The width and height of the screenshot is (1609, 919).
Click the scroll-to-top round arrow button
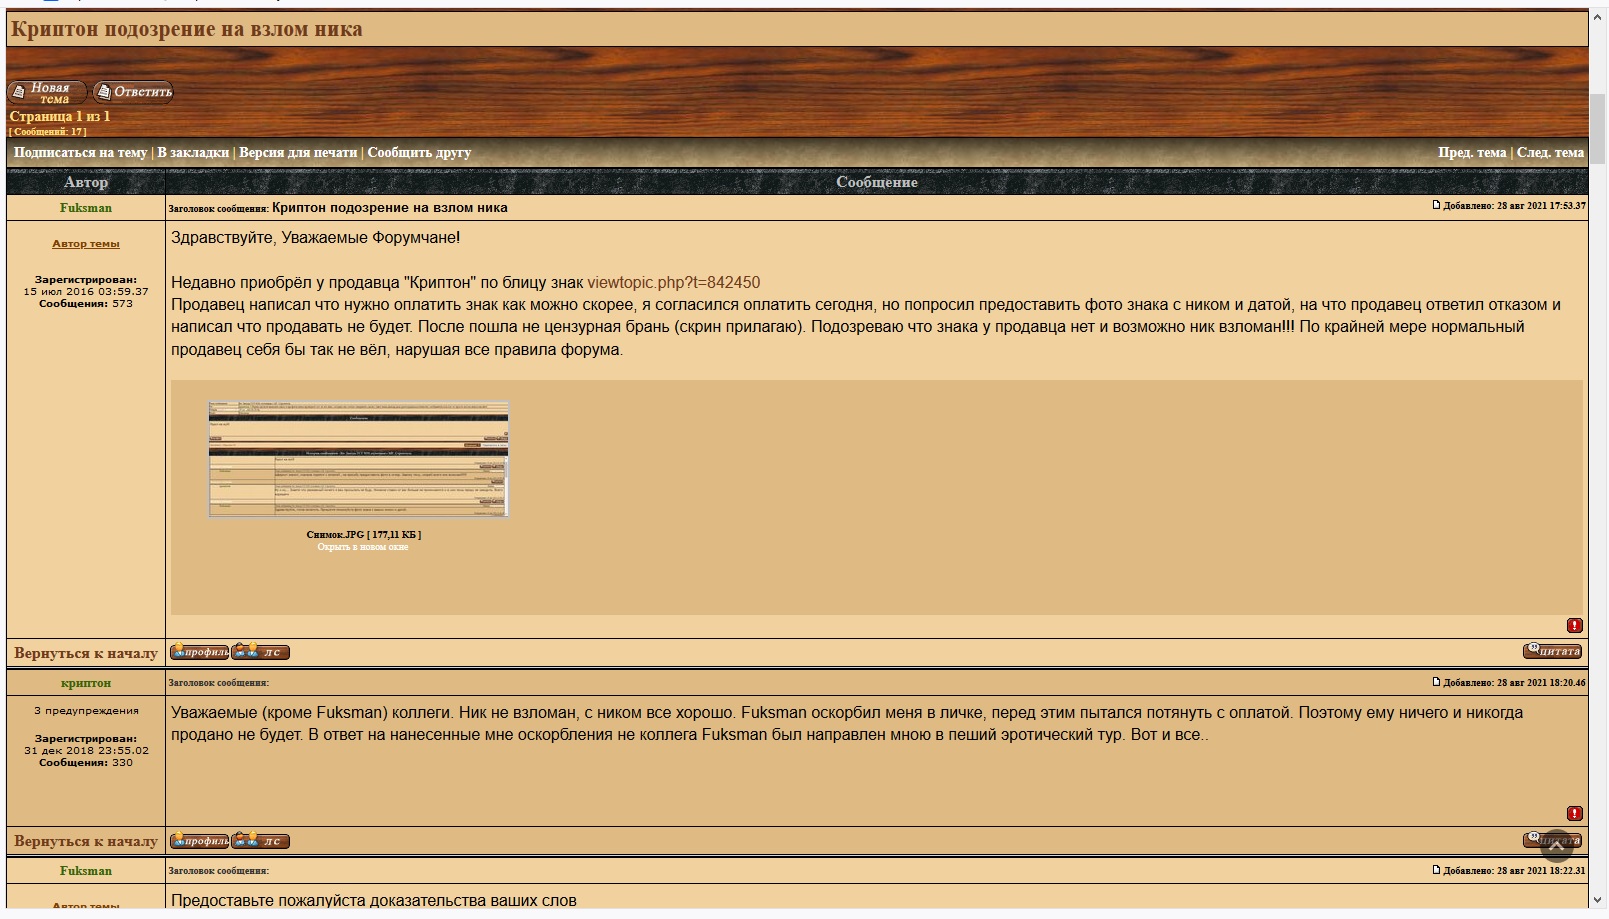[1556, 844]
